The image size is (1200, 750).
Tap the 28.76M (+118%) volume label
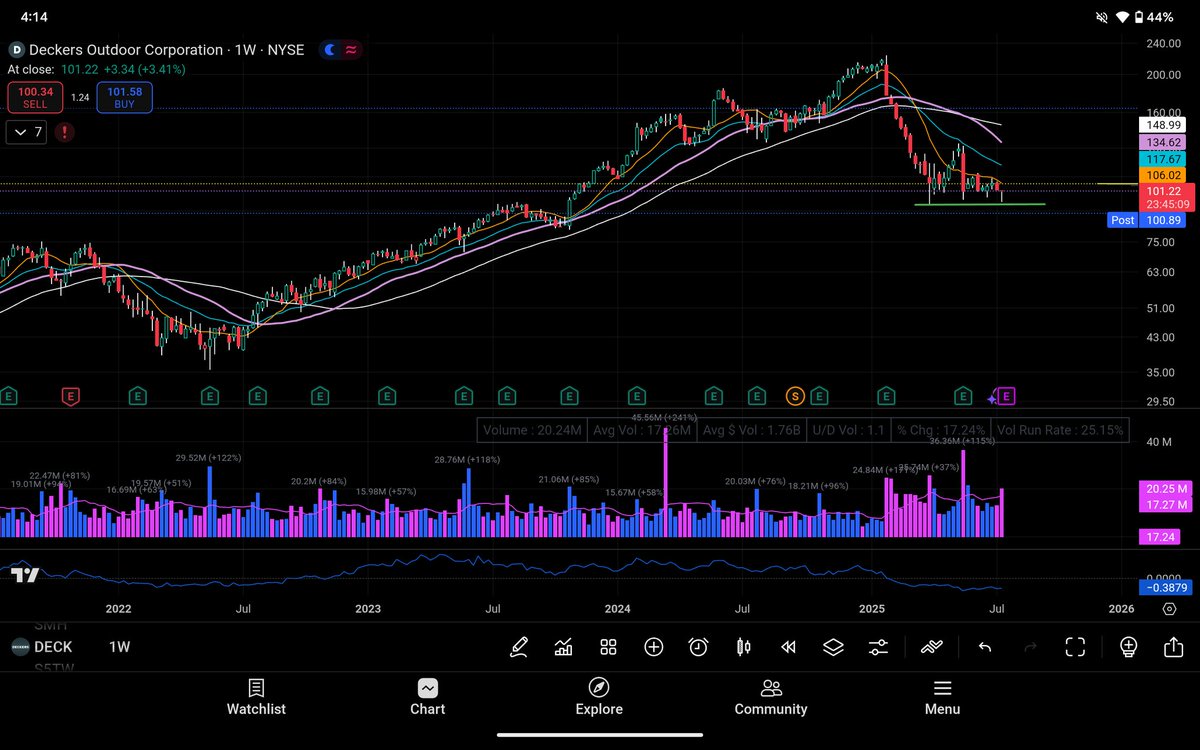click(466, 459)
